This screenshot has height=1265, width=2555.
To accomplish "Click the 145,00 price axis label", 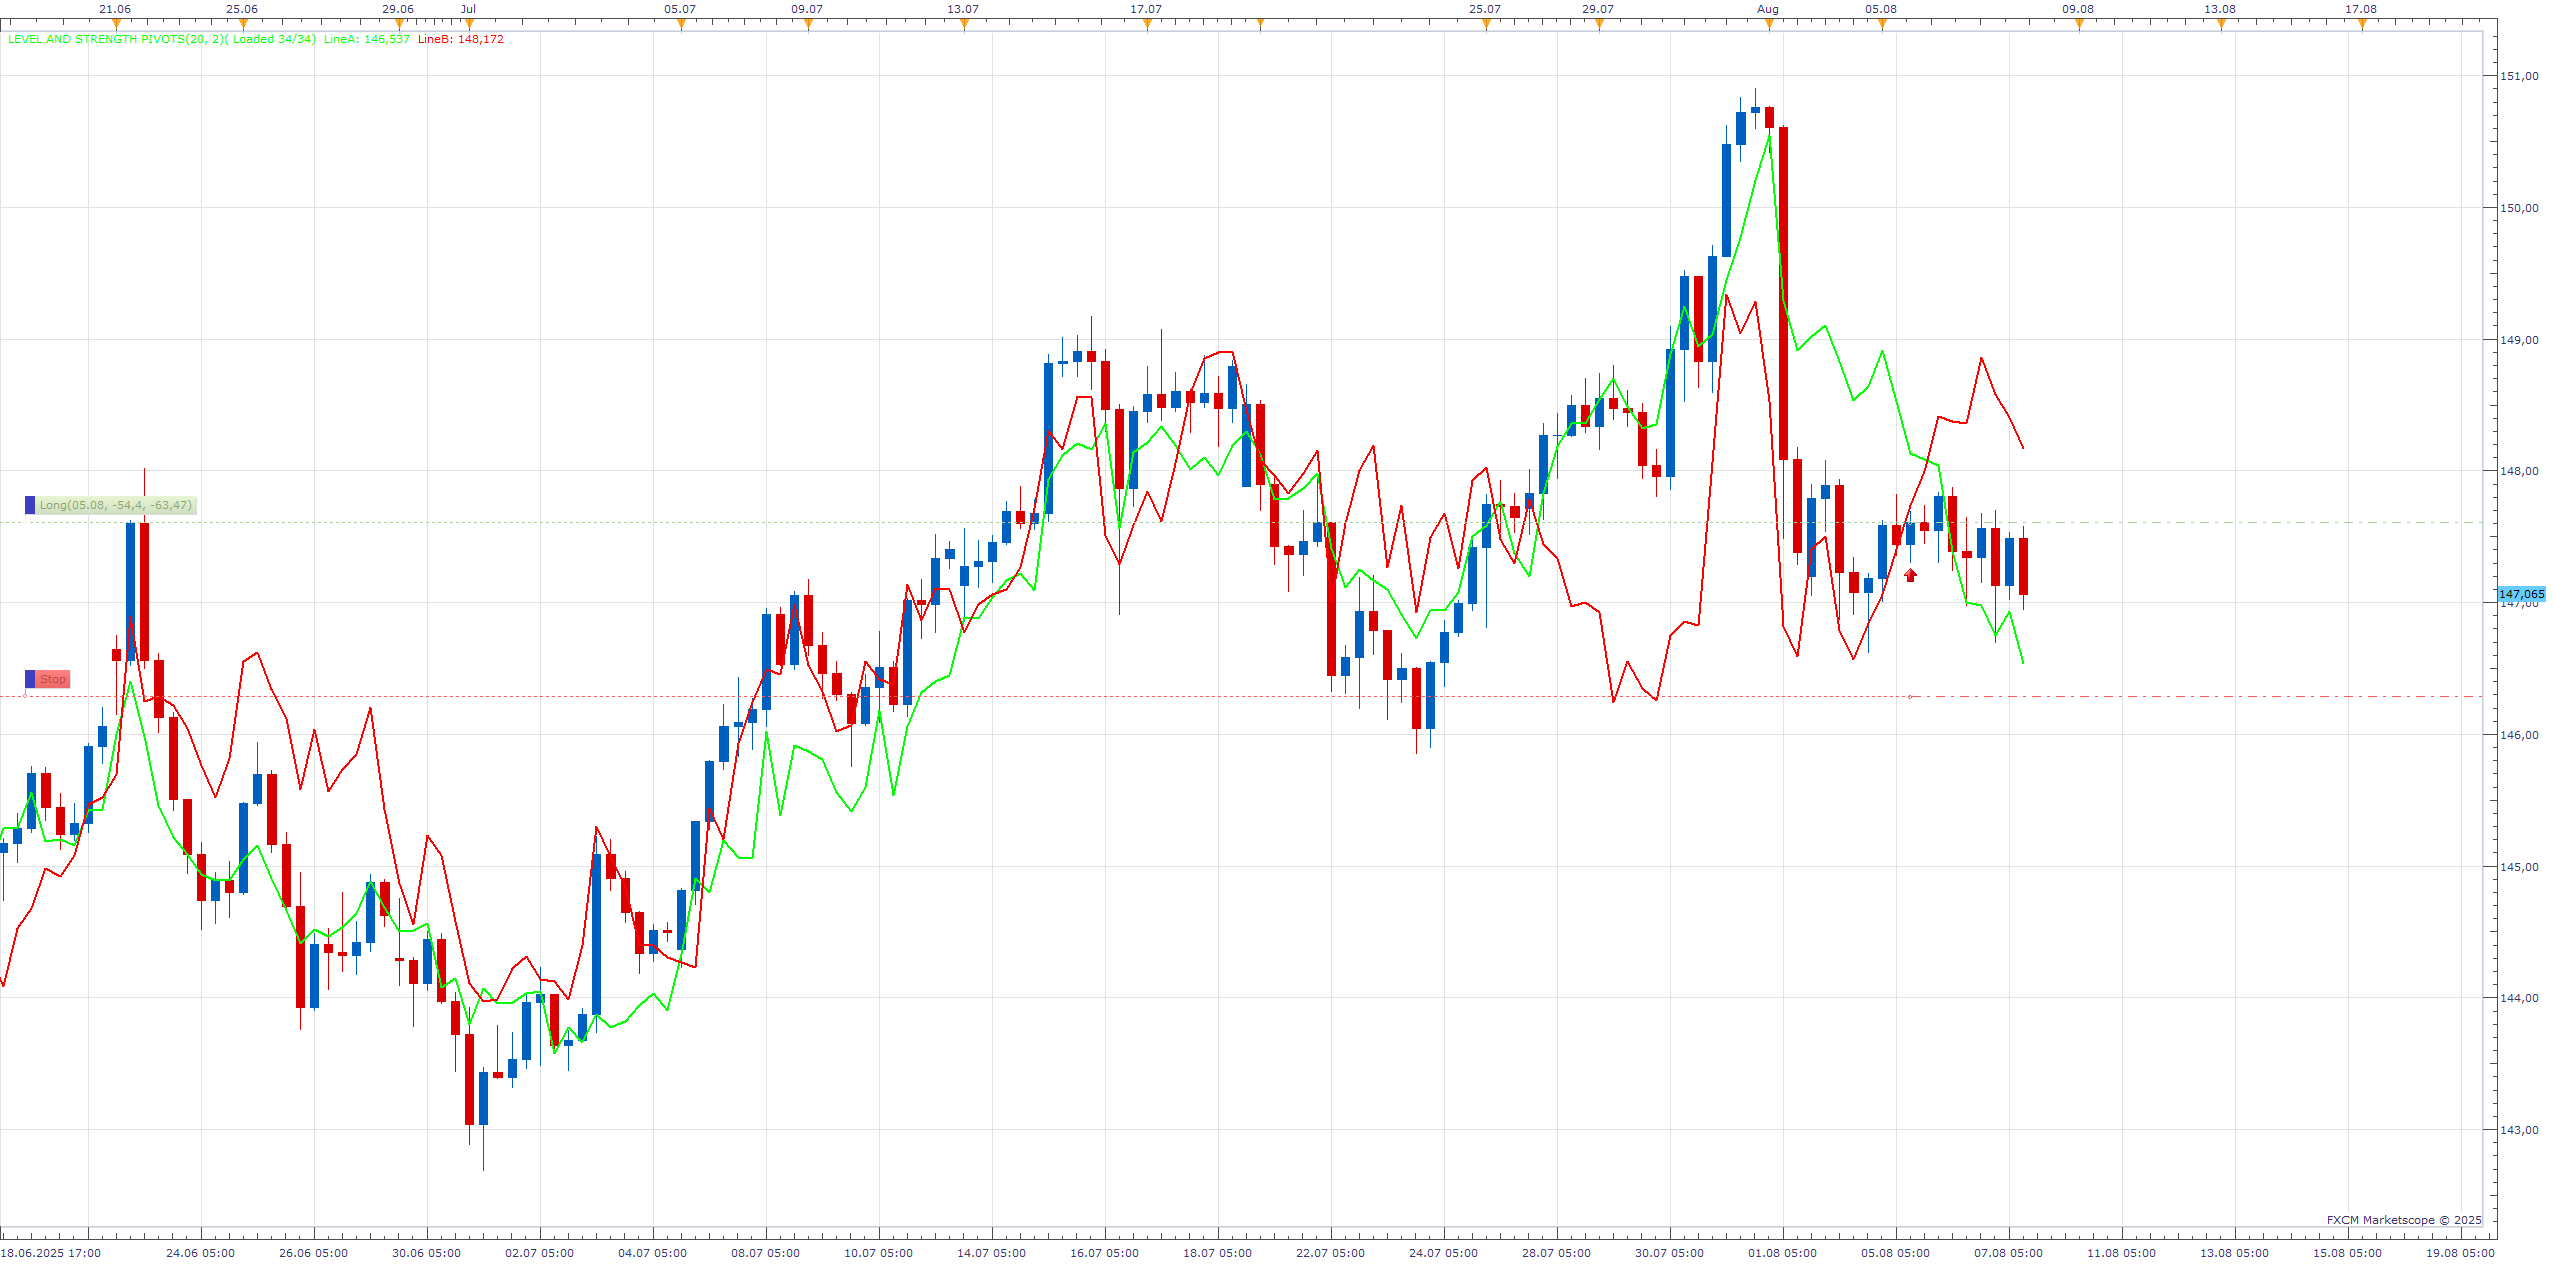I will [x=2519, y=867].
